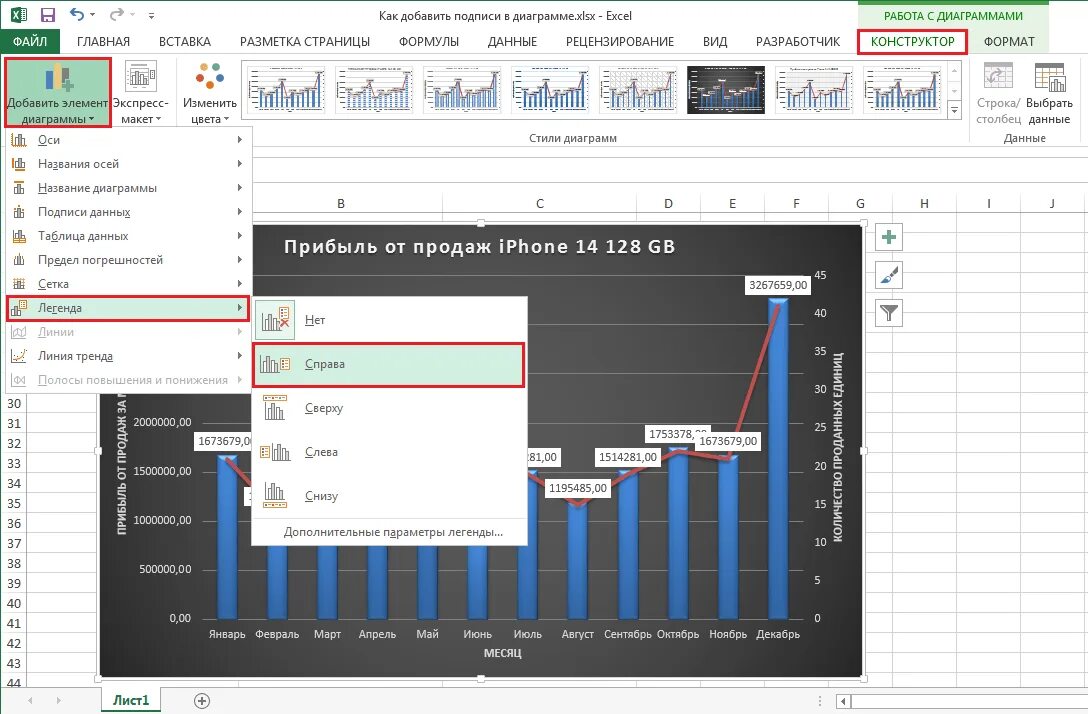The width and height of the screenshot is (1088, 714).
Task: Open the Оси submenu
Action: pyautogui.click(x=128, y=140)
